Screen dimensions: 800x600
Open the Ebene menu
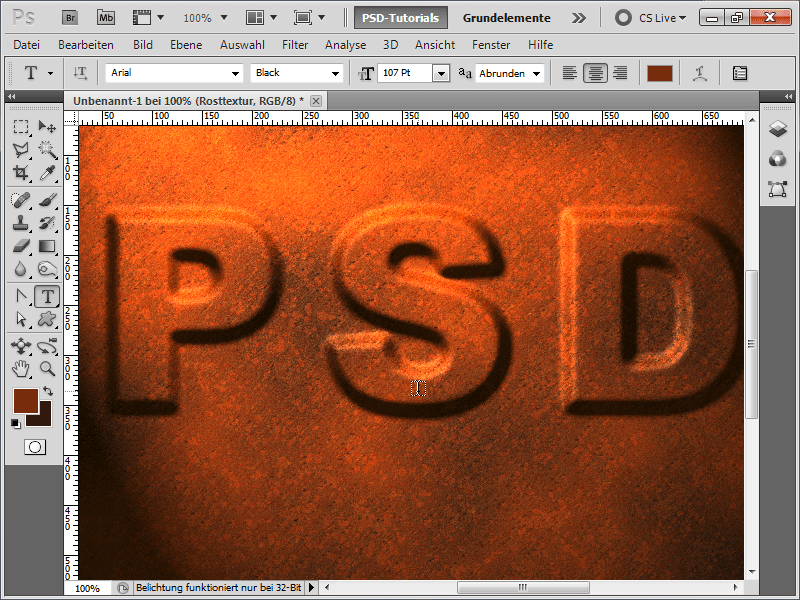[186, 45]
